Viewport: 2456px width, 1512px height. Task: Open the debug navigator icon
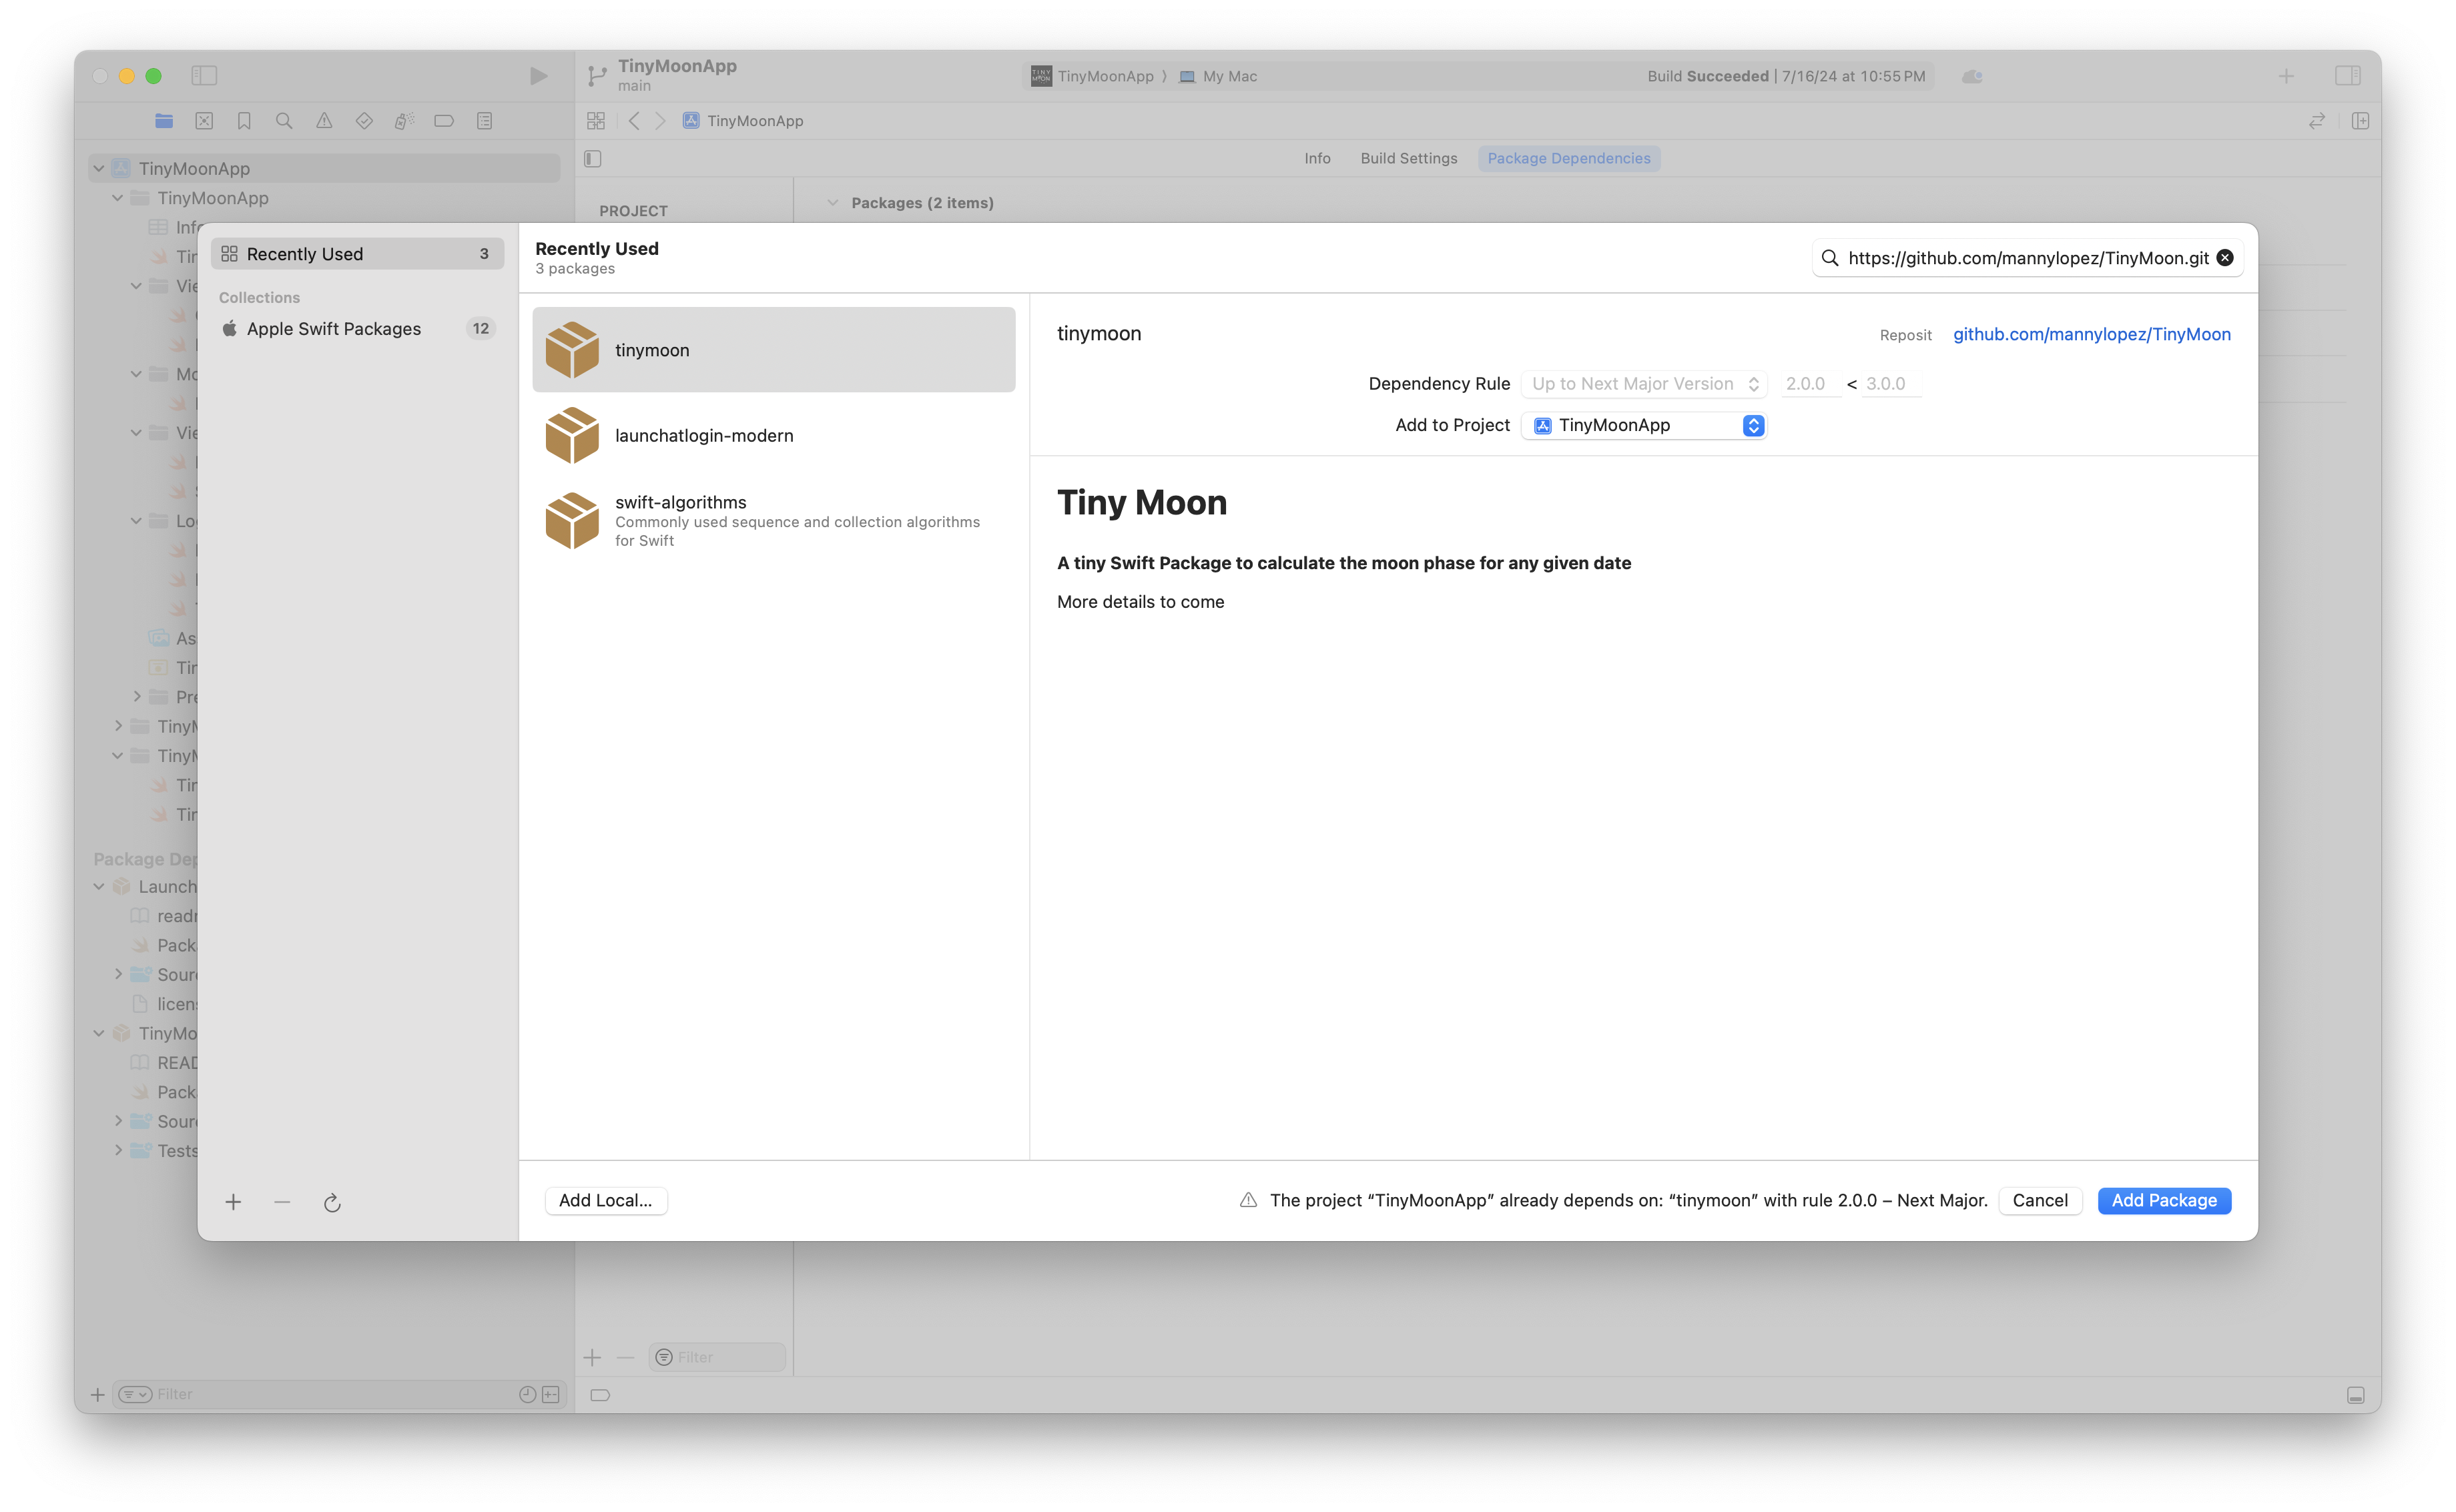pos(404,121)
